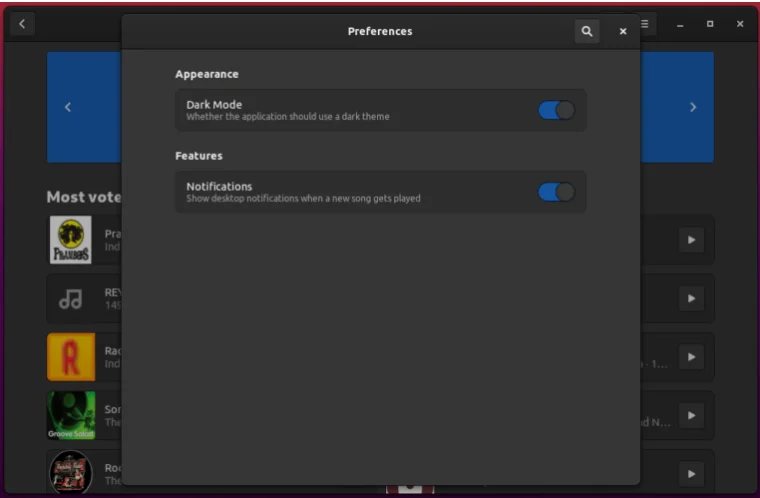
Task: Show previous featured carousel banner
Action: (x=68, y=107)
